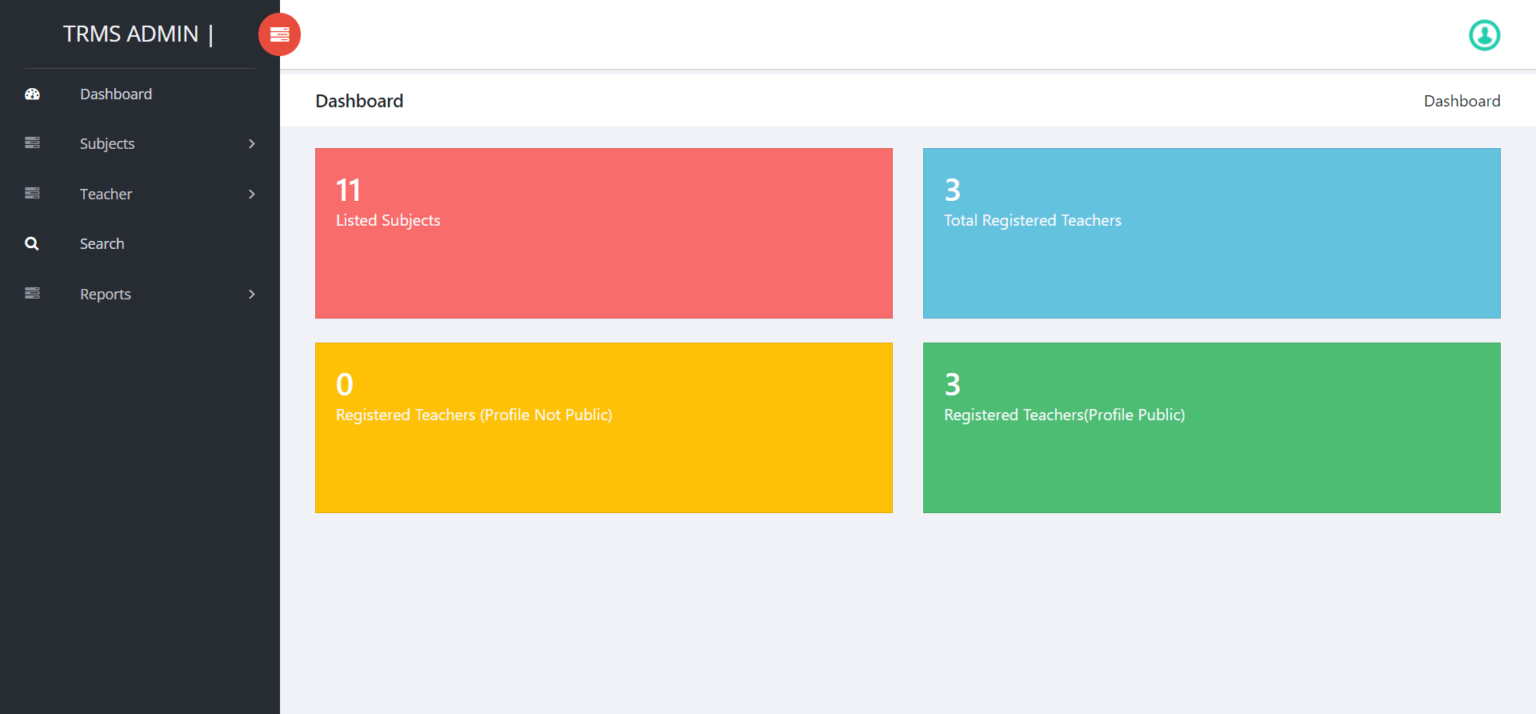Image resolution: width=1536 pixels, height=714 pixels.
Task: Open the Teacher menu entry
Action: tap(106, 193)
